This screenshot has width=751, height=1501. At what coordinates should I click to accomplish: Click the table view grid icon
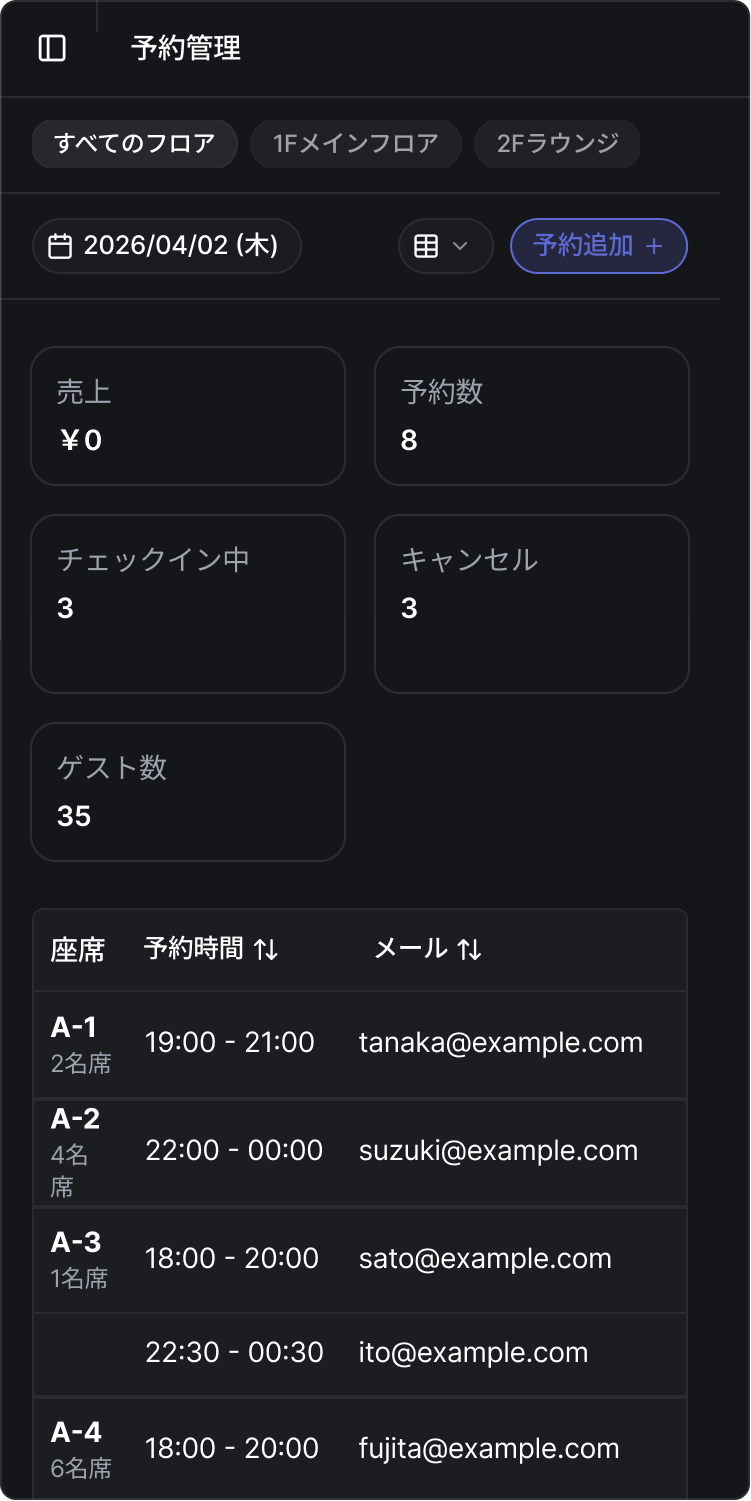point(426,246)
